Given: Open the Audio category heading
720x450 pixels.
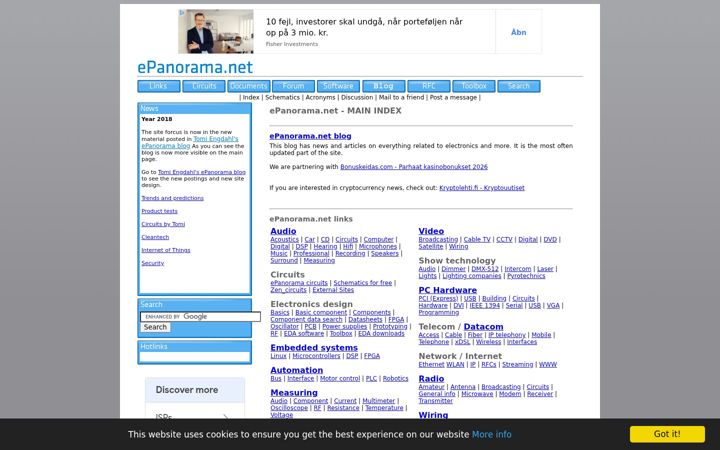Looking at the screenshot, I should (283, 231).
